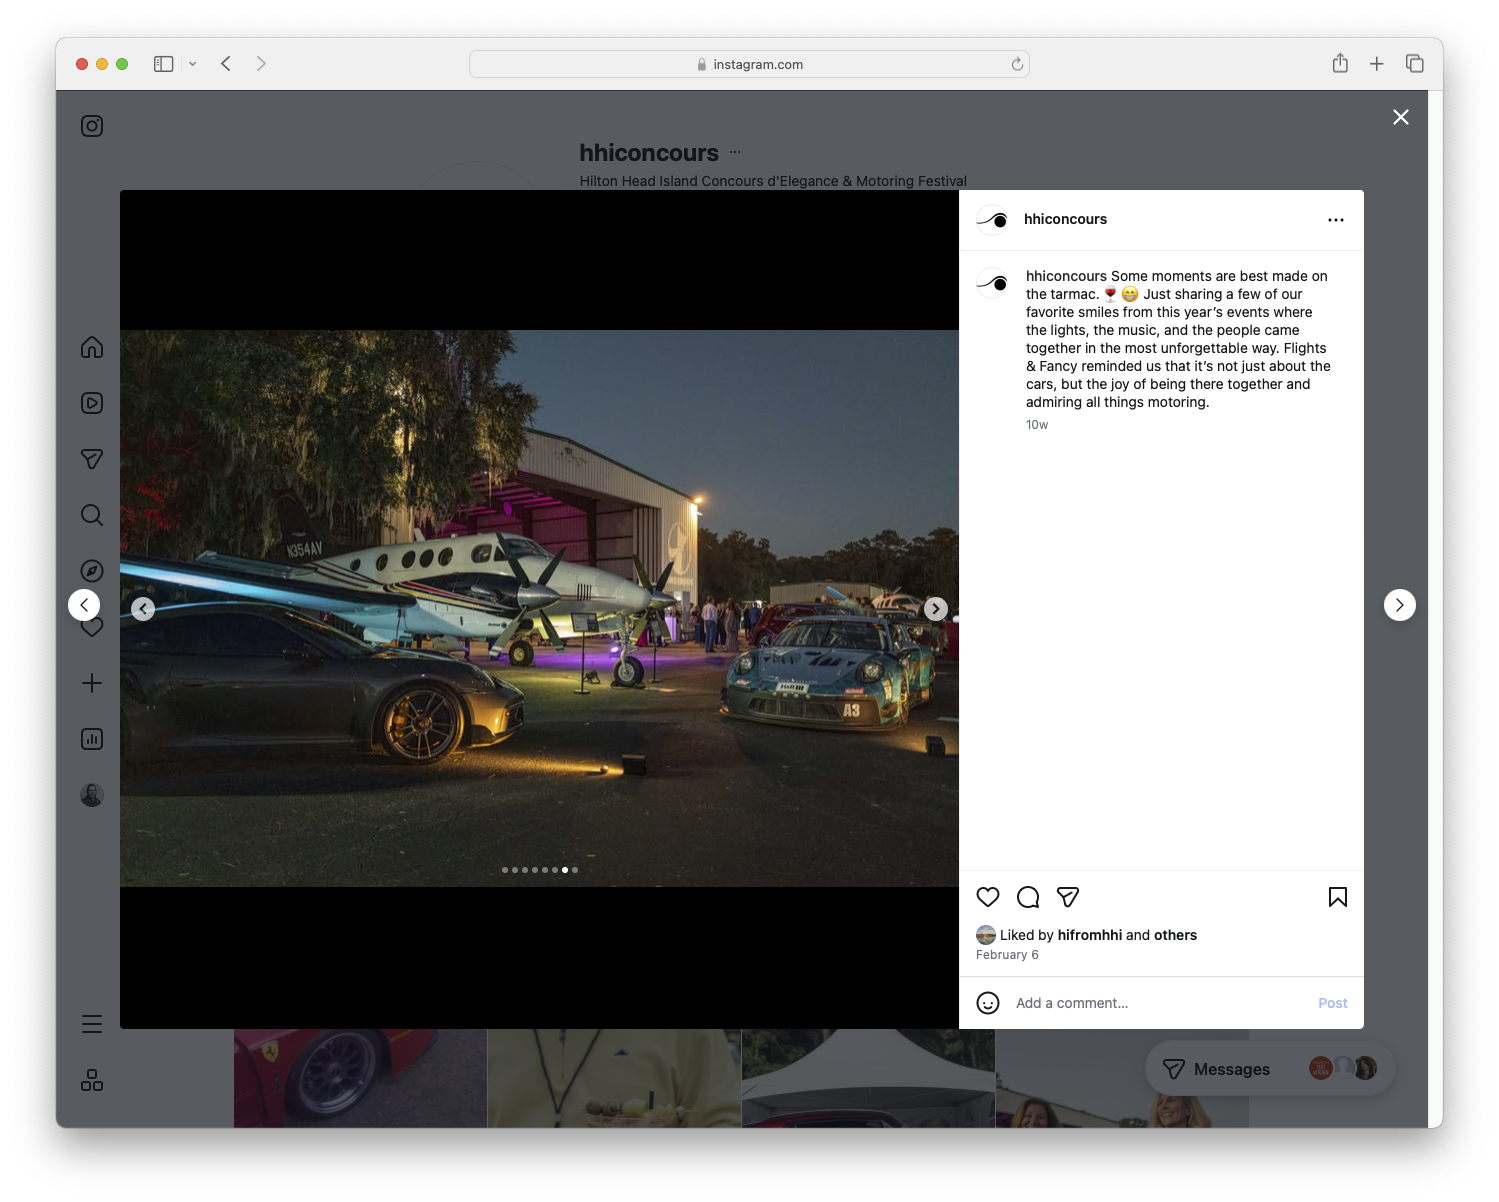Open the post options ellipsis menu

click(x=1336, y=219)
